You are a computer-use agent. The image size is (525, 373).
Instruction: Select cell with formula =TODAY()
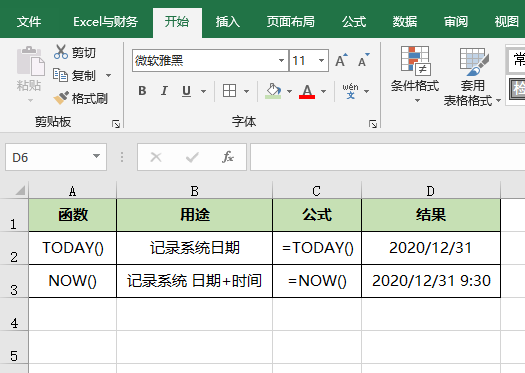(317, 248)
